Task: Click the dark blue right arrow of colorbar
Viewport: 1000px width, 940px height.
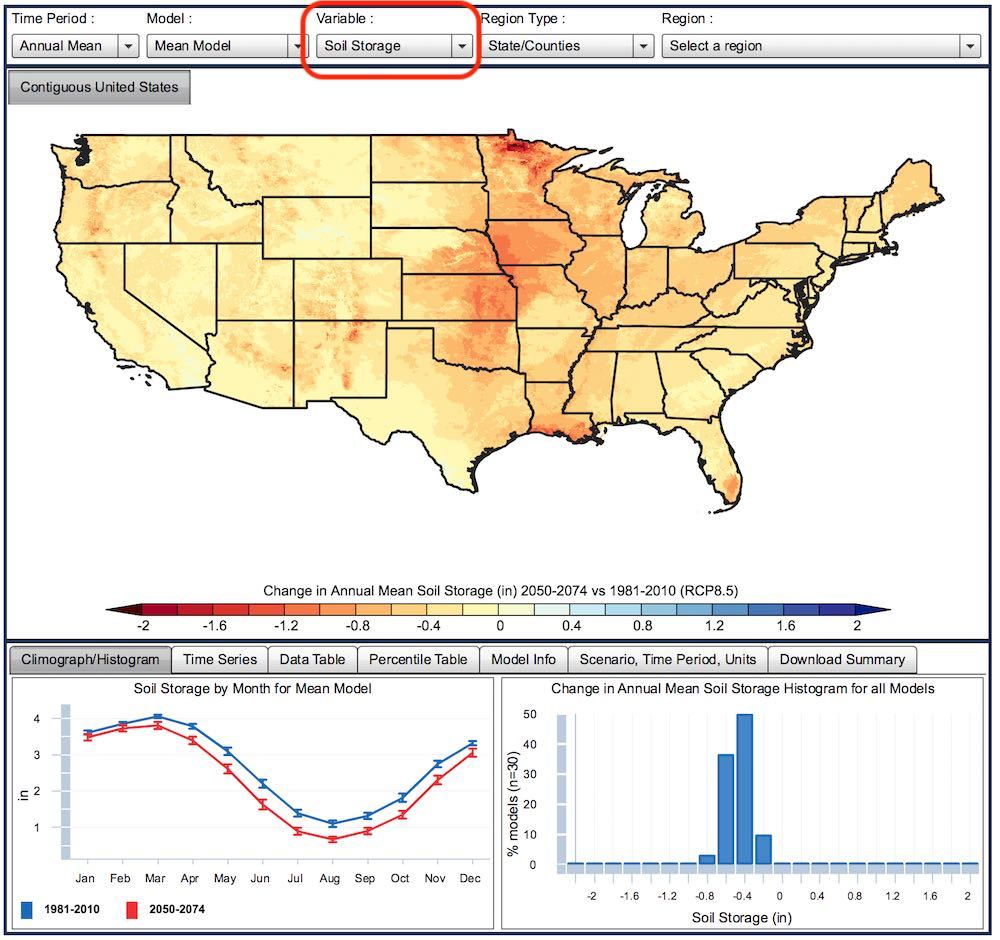Action: tap(873, 610)
